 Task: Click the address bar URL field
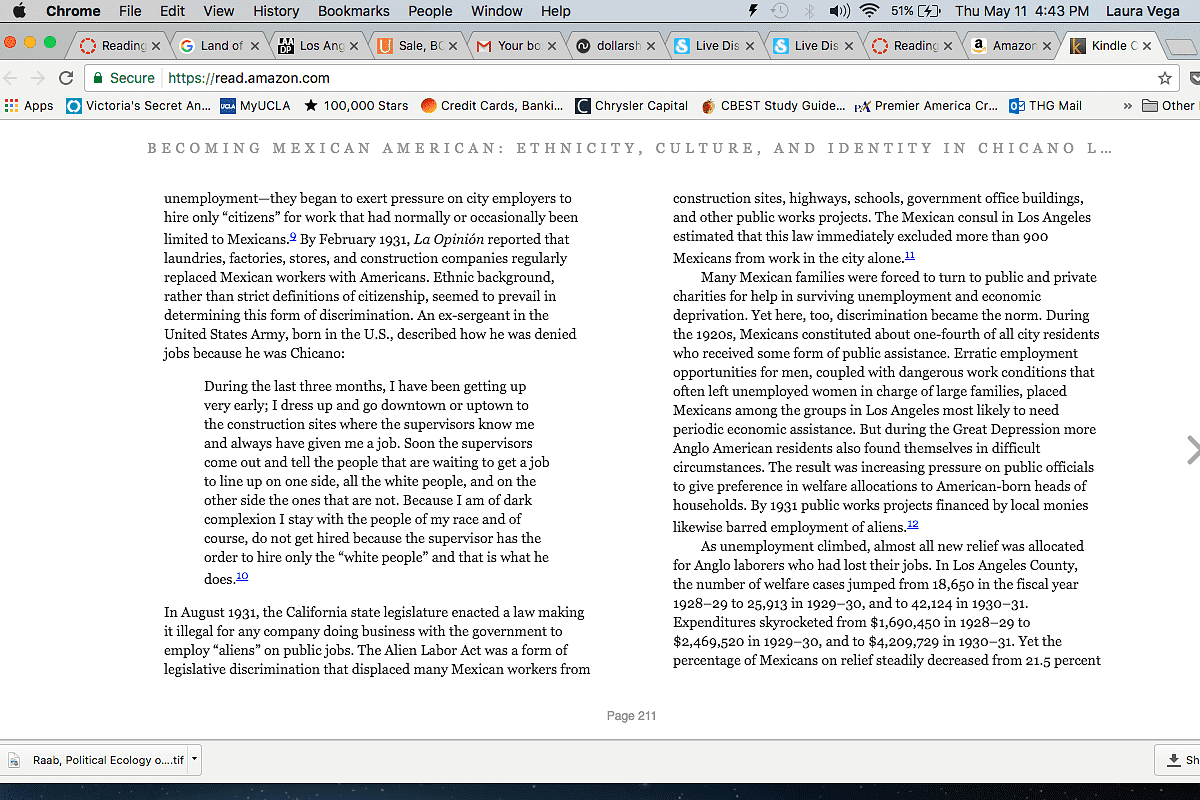pyautogui.click(x=600, y=78)
